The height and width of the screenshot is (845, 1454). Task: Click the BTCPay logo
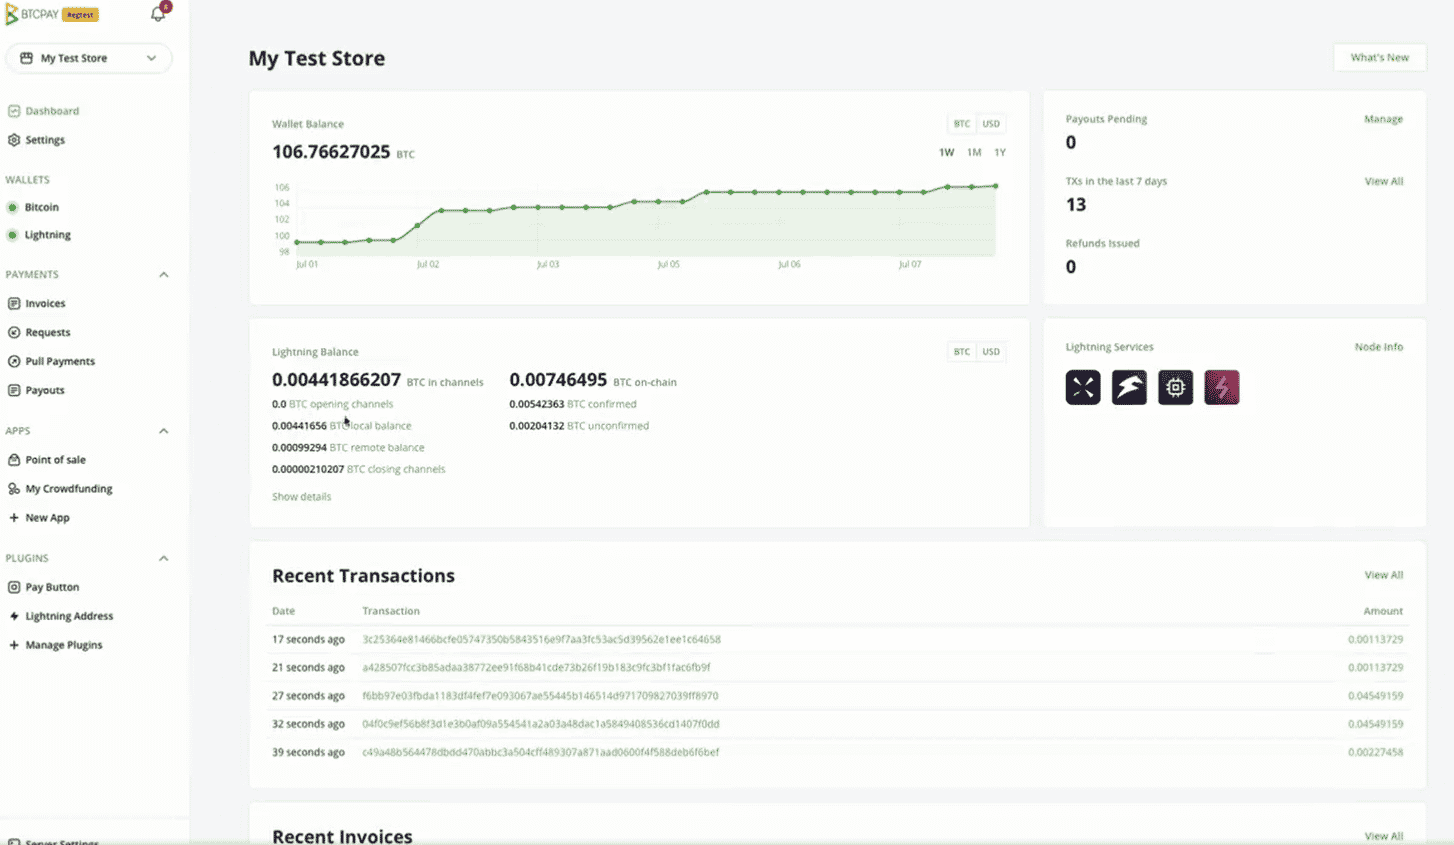33,15
